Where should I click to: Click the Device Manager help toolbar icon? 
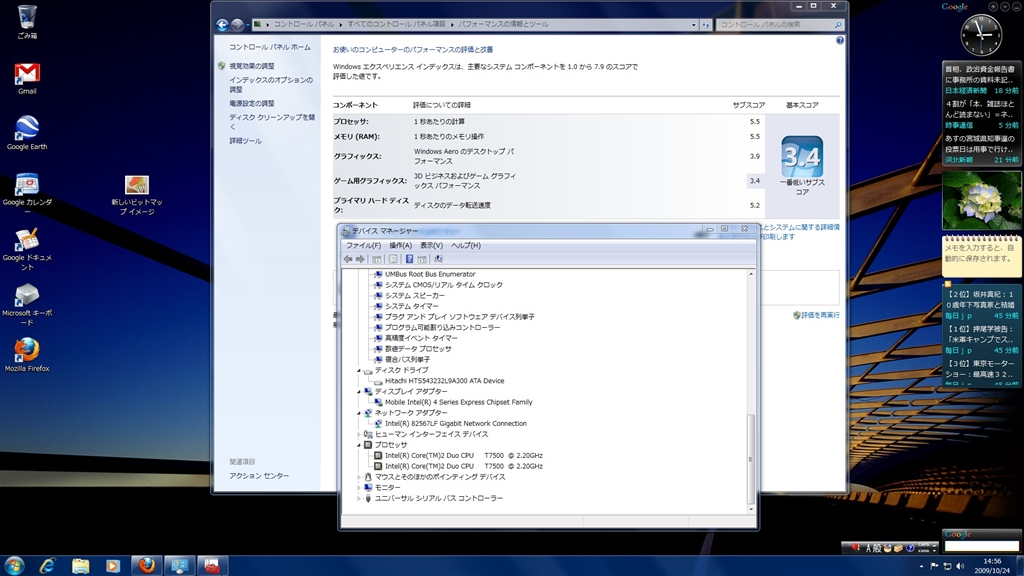(409, 259)
